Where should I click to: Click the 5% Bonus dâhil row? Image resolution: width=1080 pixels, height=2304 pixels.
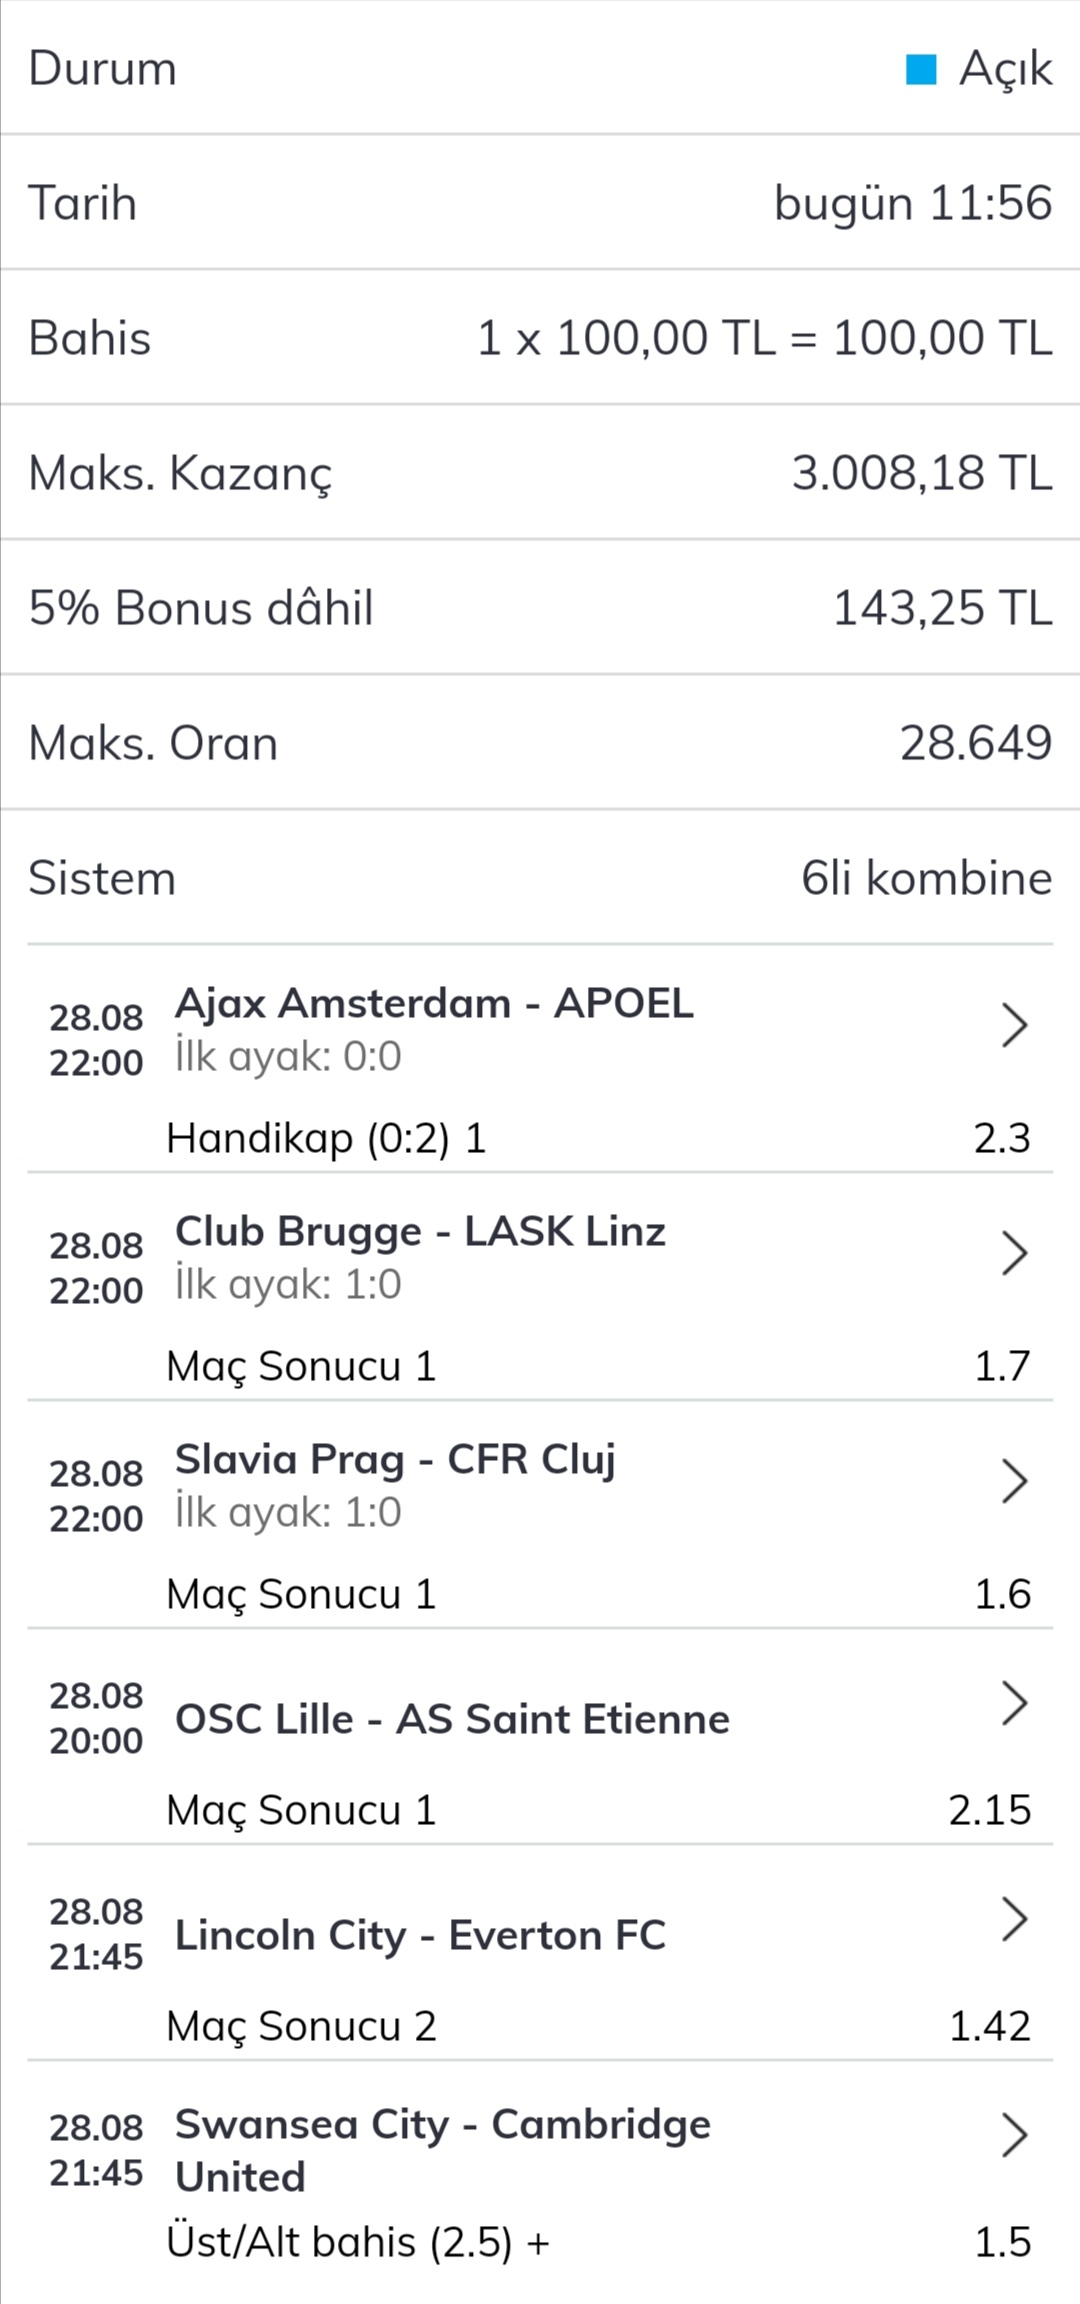[540, 607]
